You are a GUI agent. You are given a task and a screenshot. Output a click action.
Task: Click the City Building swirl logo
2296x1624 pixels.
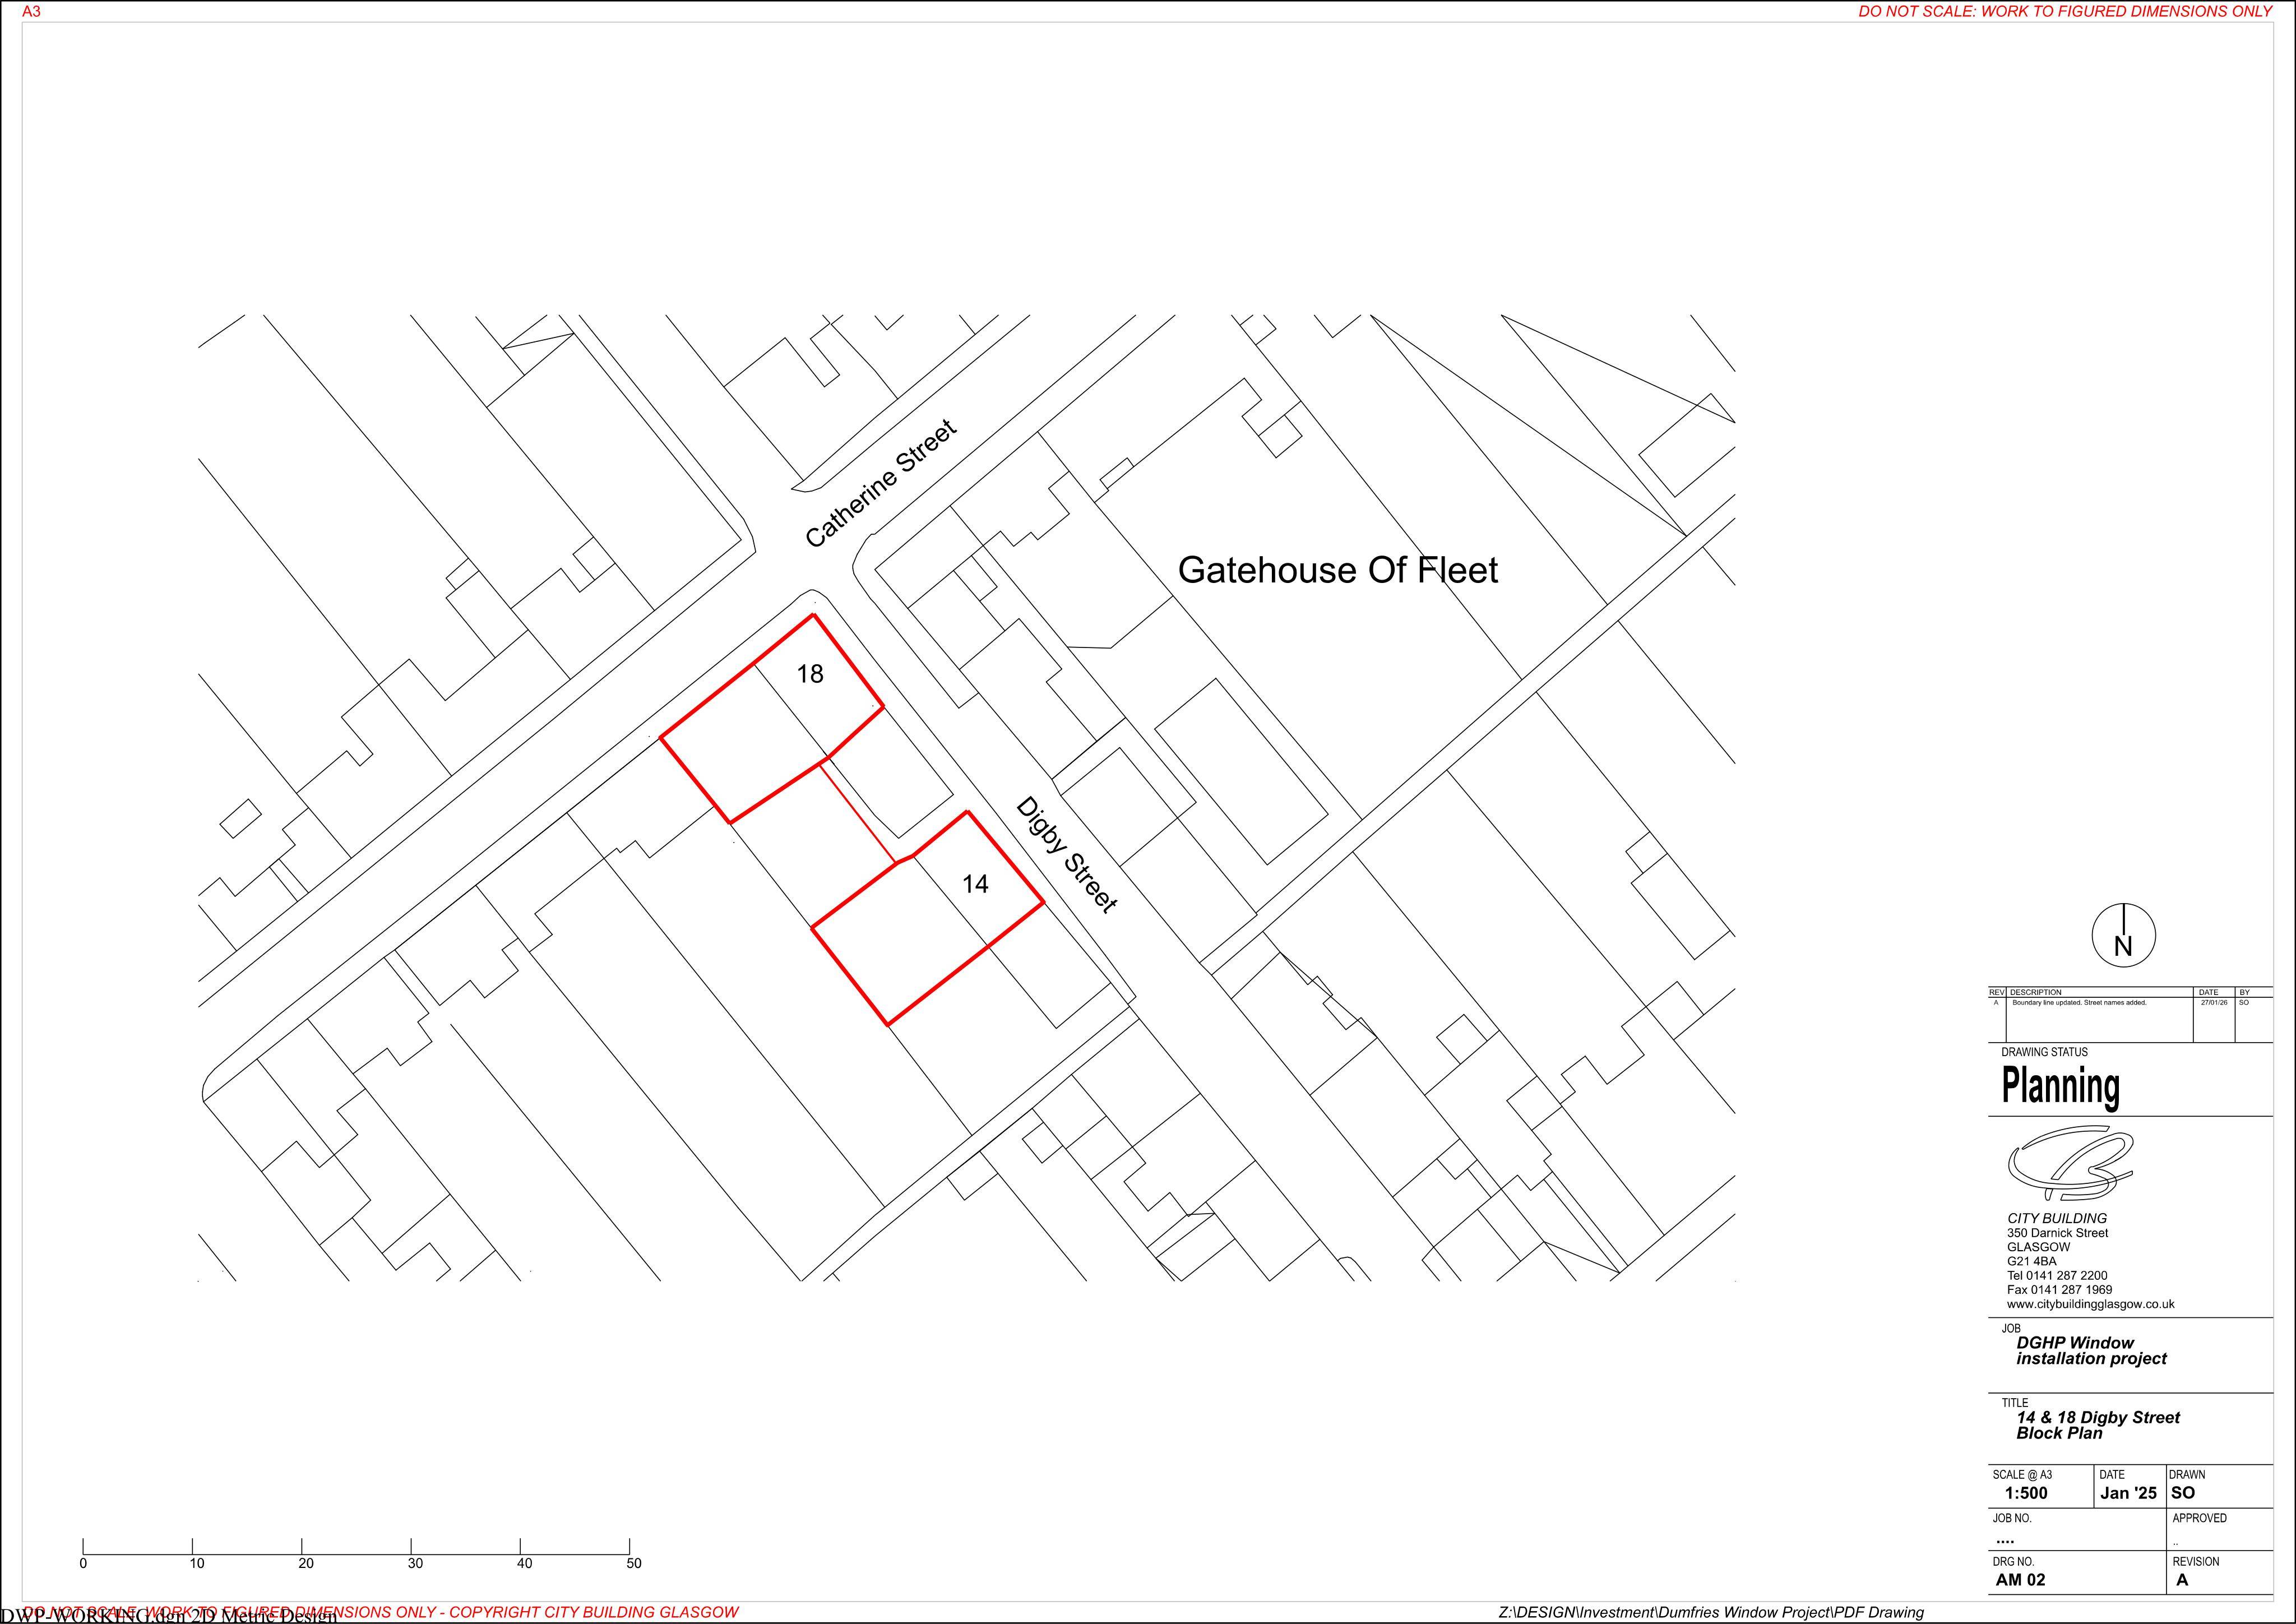2071,1164
